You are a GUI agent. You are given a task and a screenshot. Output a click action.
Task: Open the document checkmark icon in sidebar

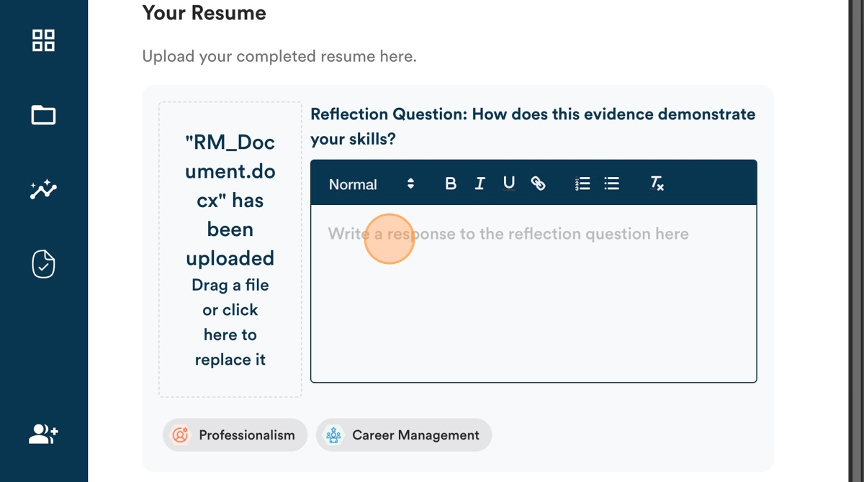coord(43,264)
